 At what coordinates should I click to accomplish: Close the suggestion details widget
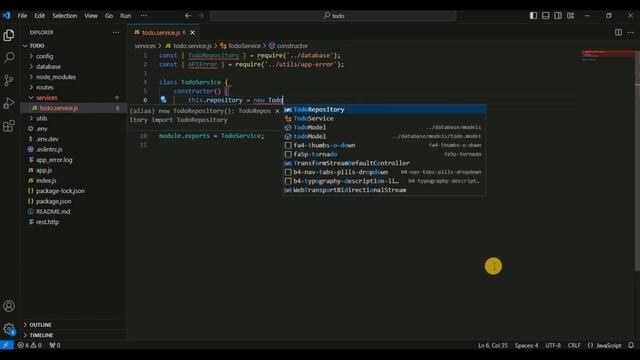click(277, 111)
